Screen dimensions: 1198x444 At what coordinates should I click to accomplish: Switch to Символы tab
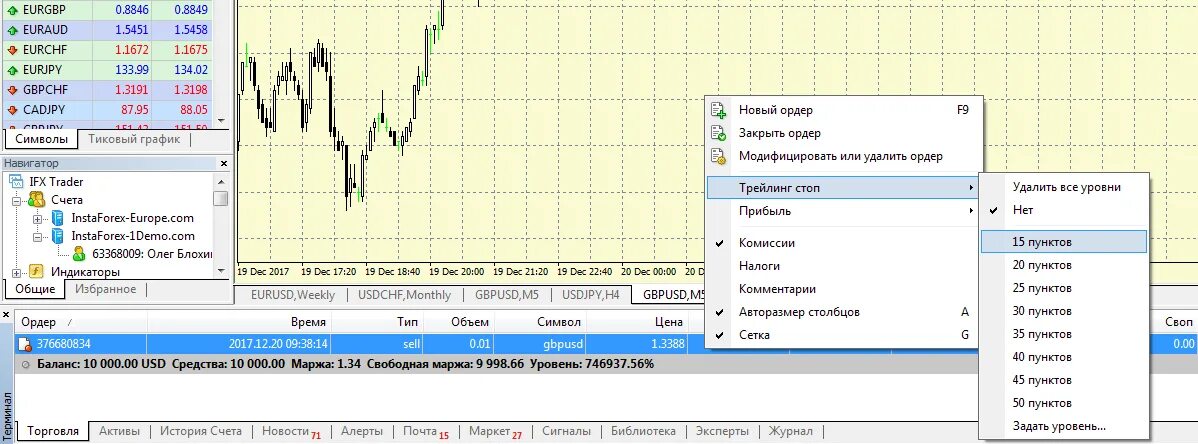click(x=41, y=139)
